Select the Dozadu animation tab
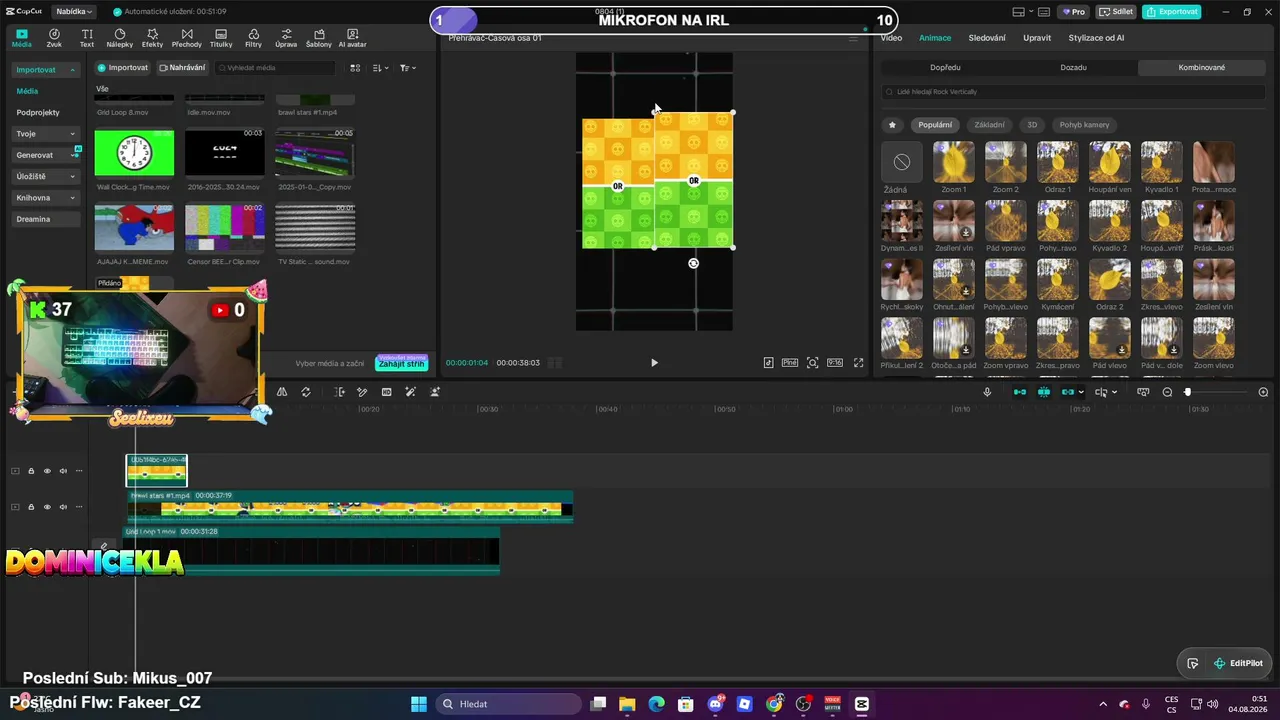The width and height of the screenshot is (1280, 720). 1073,68
